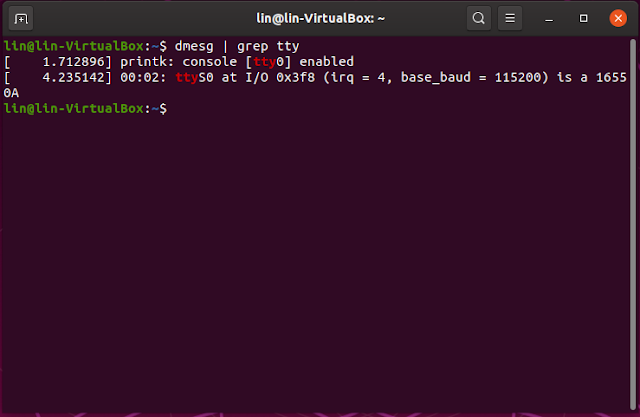Maximize the terminal window
Viewport: 640px width, 417px height.
pos(584,18)
